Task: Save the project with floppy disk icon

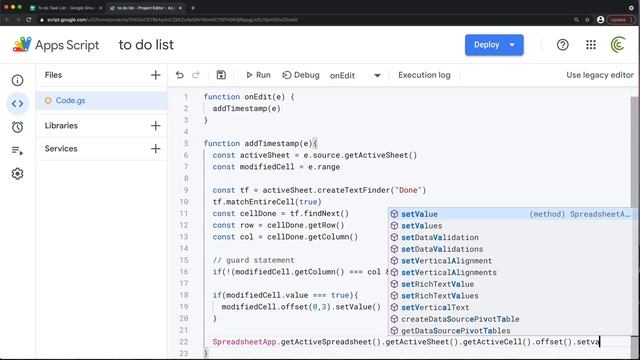Action: pyautogui.click(x=221, y=75)
